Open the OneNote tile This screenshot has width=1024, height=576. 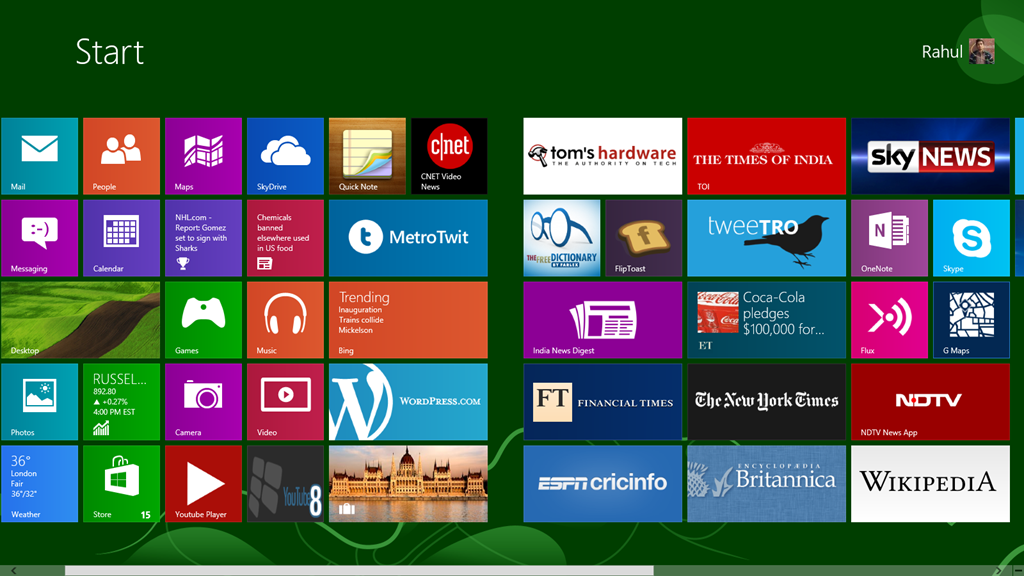click(x=889, y=238)
